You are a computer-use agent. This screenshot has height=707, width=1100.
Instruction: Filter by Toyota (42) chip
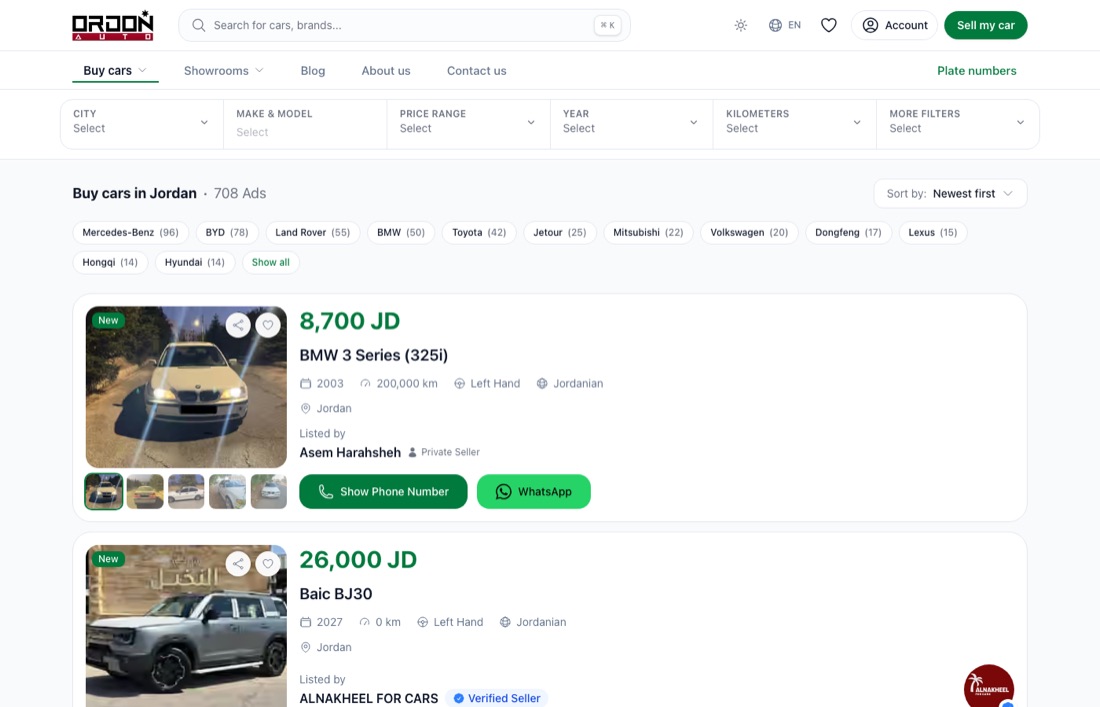pyautogui.click(x=479, y=232)
